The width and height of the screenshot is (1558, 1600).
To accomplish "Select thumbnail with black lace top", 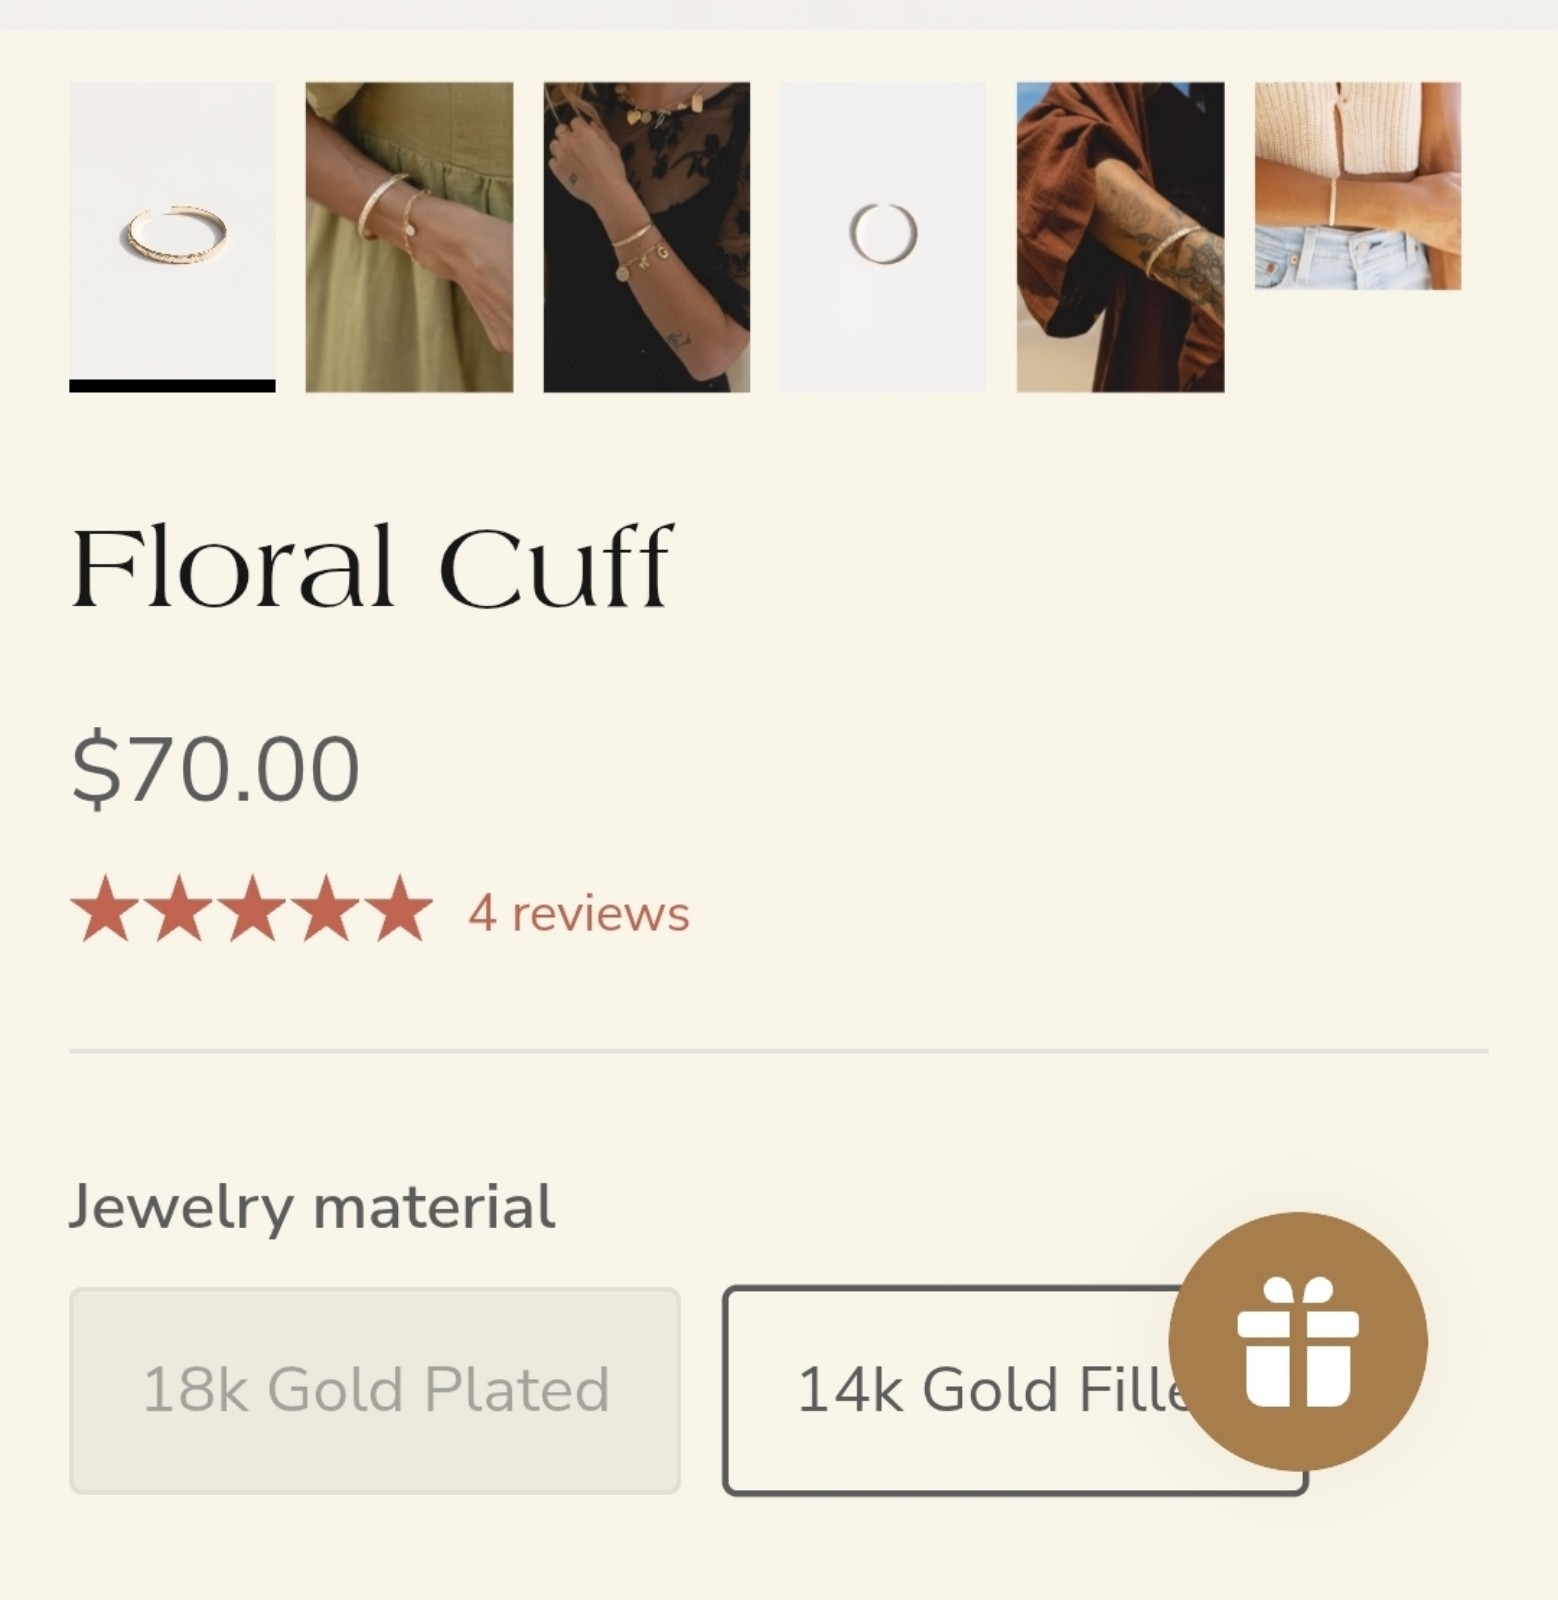I will [647, 237].
